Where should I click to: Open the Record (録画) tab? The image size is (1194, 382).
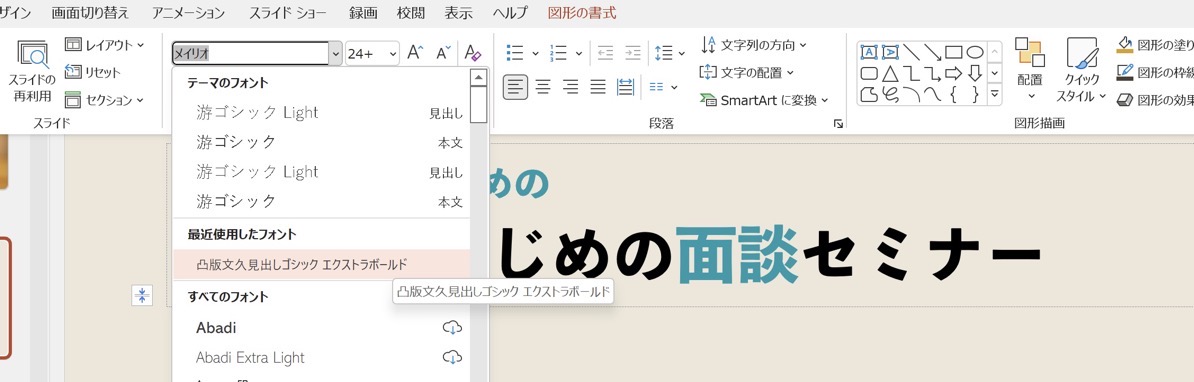click(362, 13)
